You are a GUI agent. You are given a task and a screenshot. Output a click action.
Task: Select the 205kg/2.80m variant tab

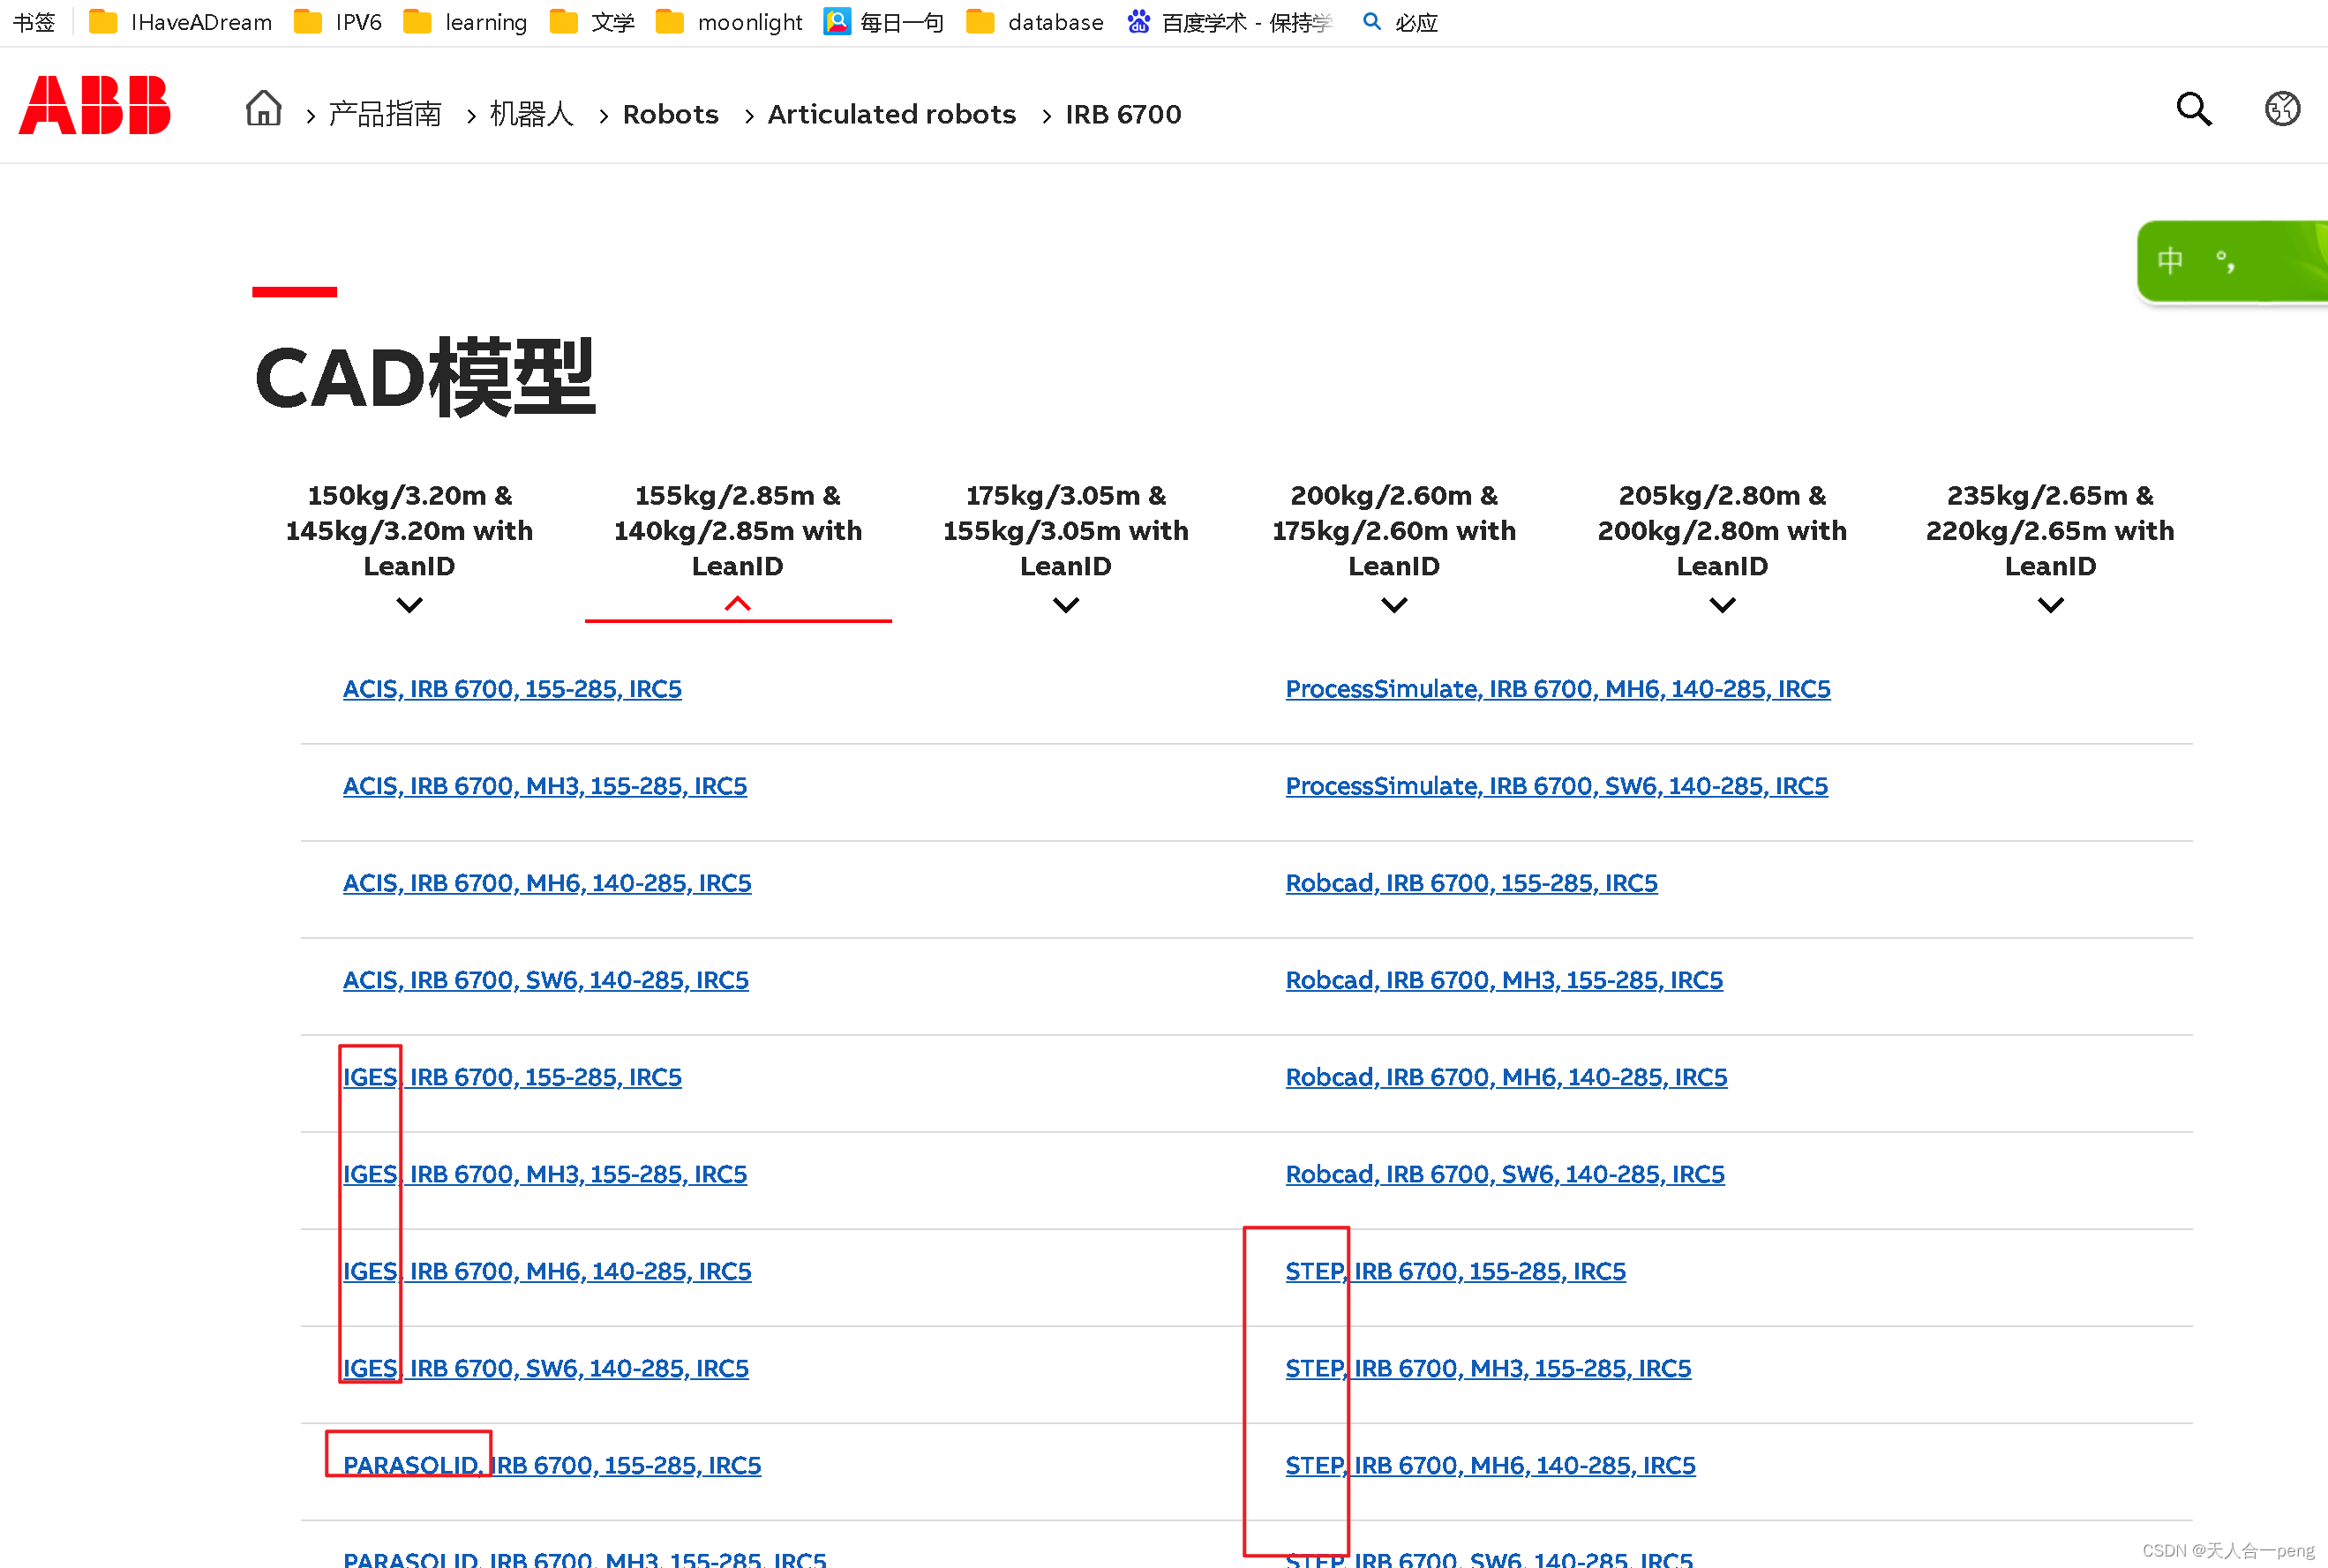(1721, 531)
